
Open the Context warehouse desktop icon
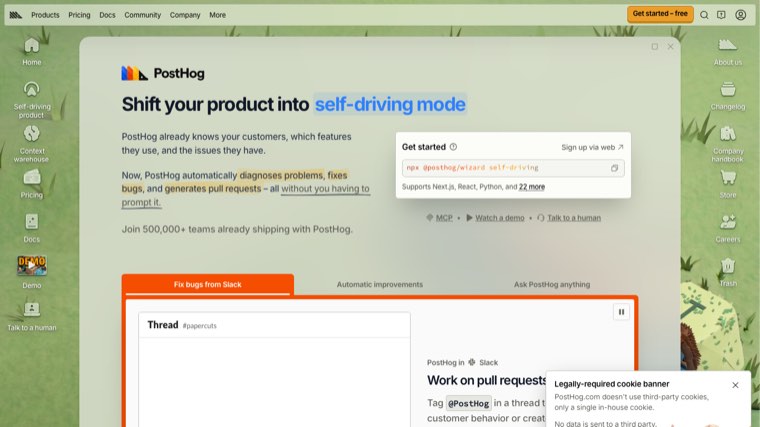click(x=32, y=143)
